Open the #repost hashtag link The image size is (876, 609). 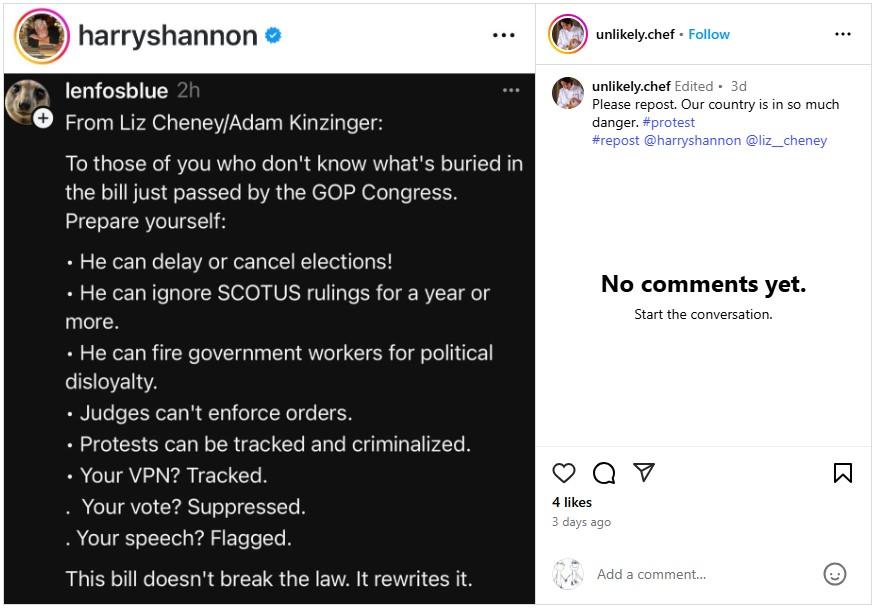click(x=615, y=140)
